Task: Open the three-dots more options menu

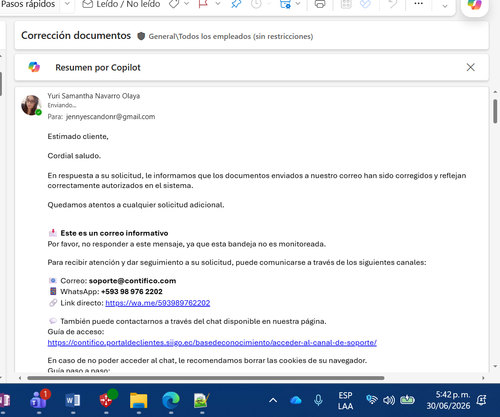Action: click(x=418, y=4)
